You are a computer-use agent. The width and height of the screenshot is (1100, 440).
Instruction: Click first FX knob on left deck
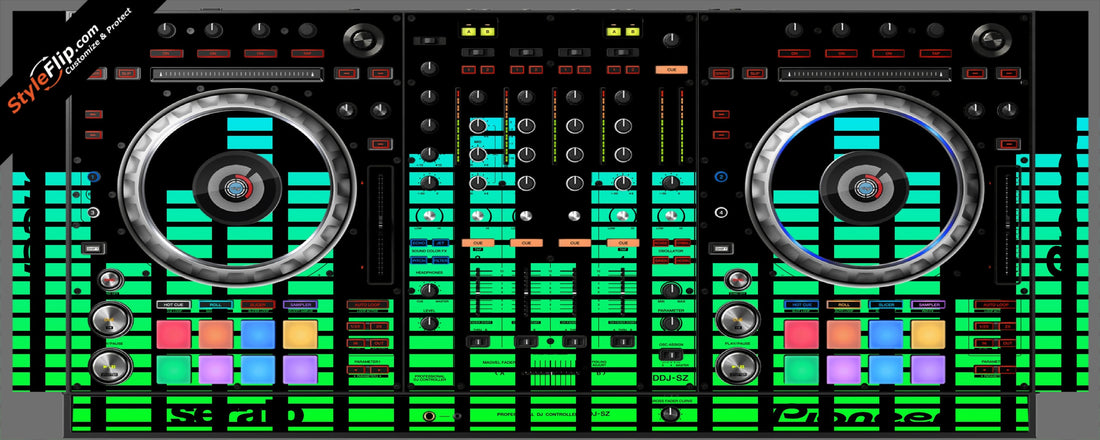point(166,30)
